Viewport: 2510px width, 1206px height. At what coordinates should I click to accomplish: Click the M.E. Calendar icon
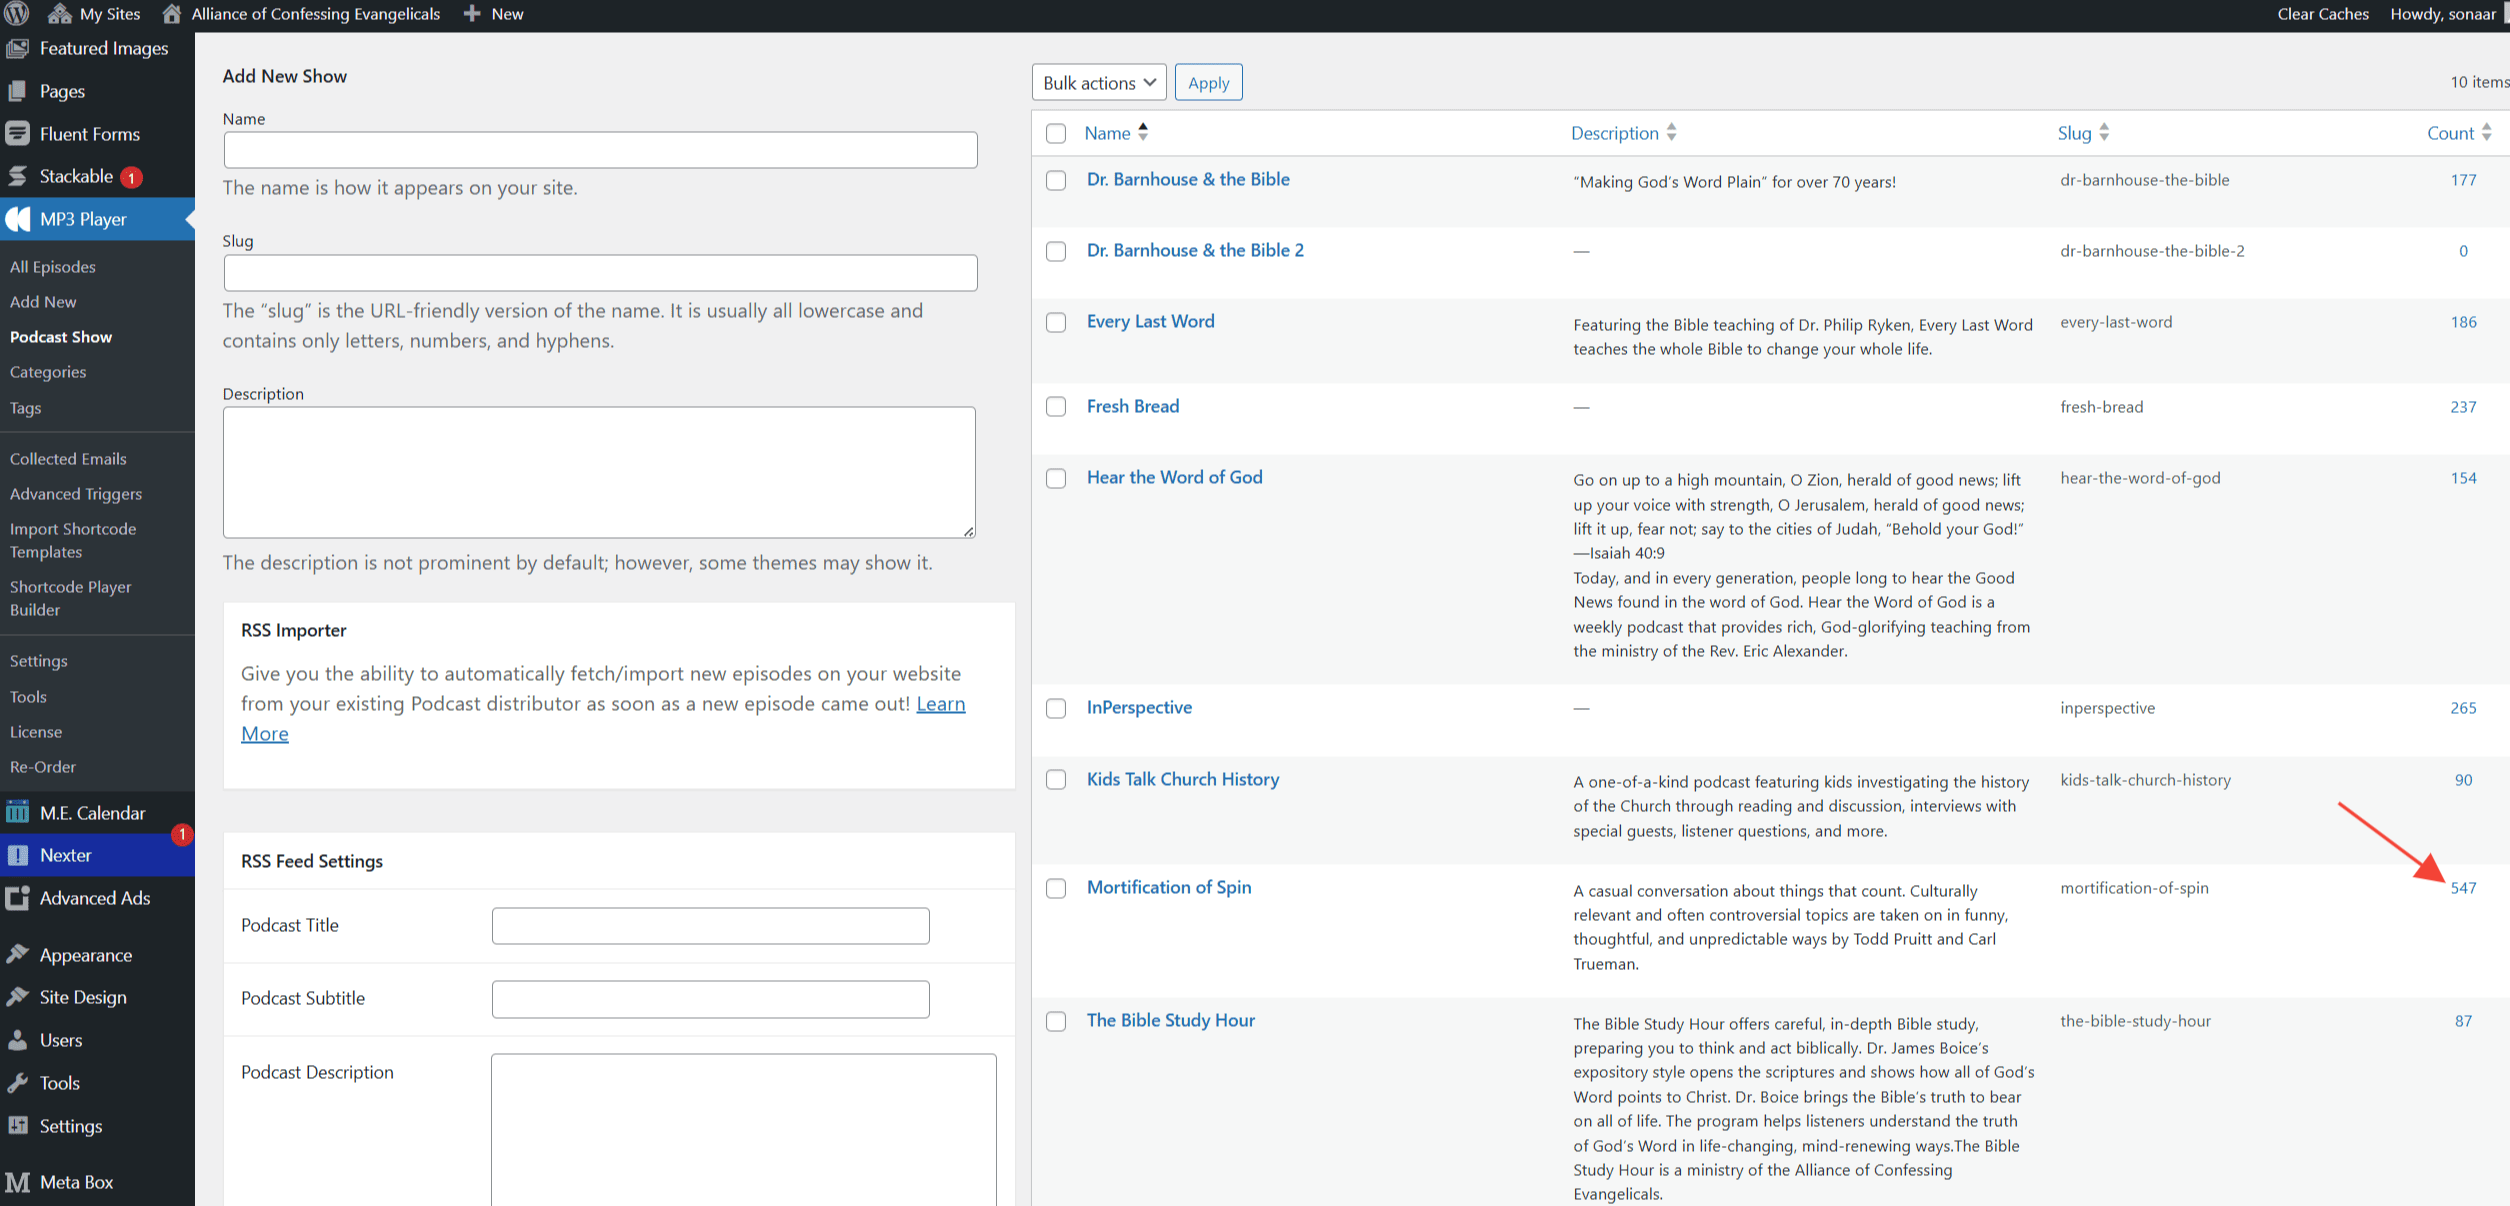[18, 812]
